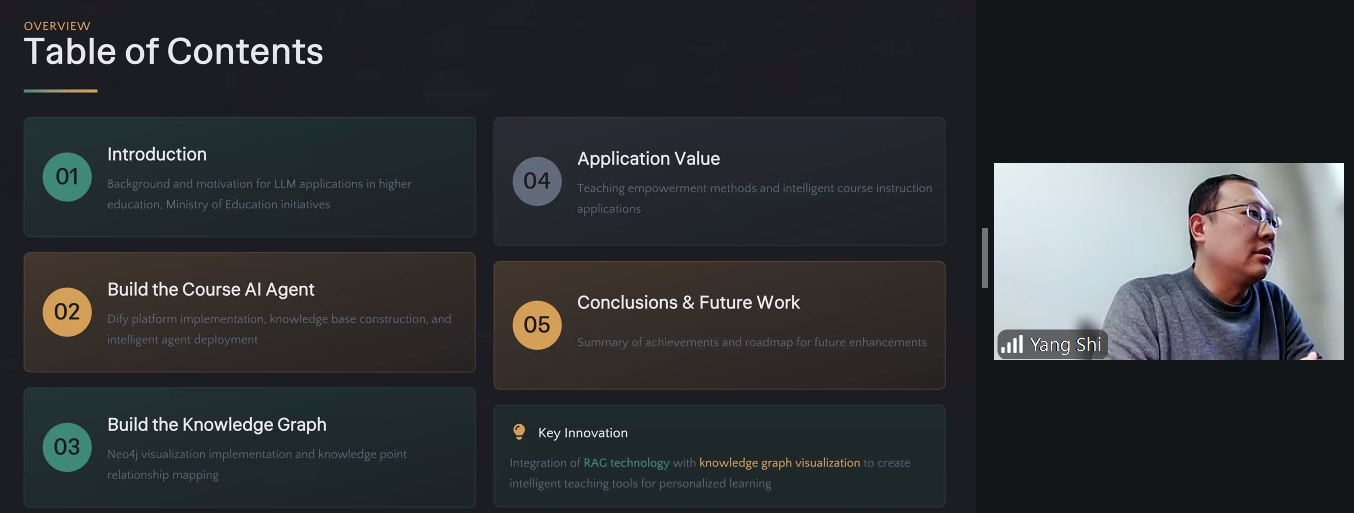This screenshot has width=1354, height=513.
Task: Click the Key Innovation card title
Action: pyautogui.click(x=583, y=433)
